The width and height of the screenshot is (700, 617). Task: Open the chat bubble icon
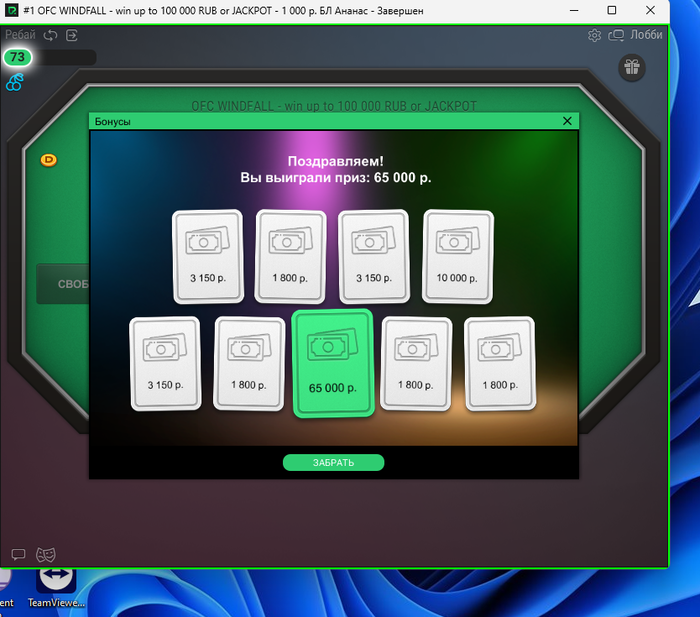tap(18, 554)
